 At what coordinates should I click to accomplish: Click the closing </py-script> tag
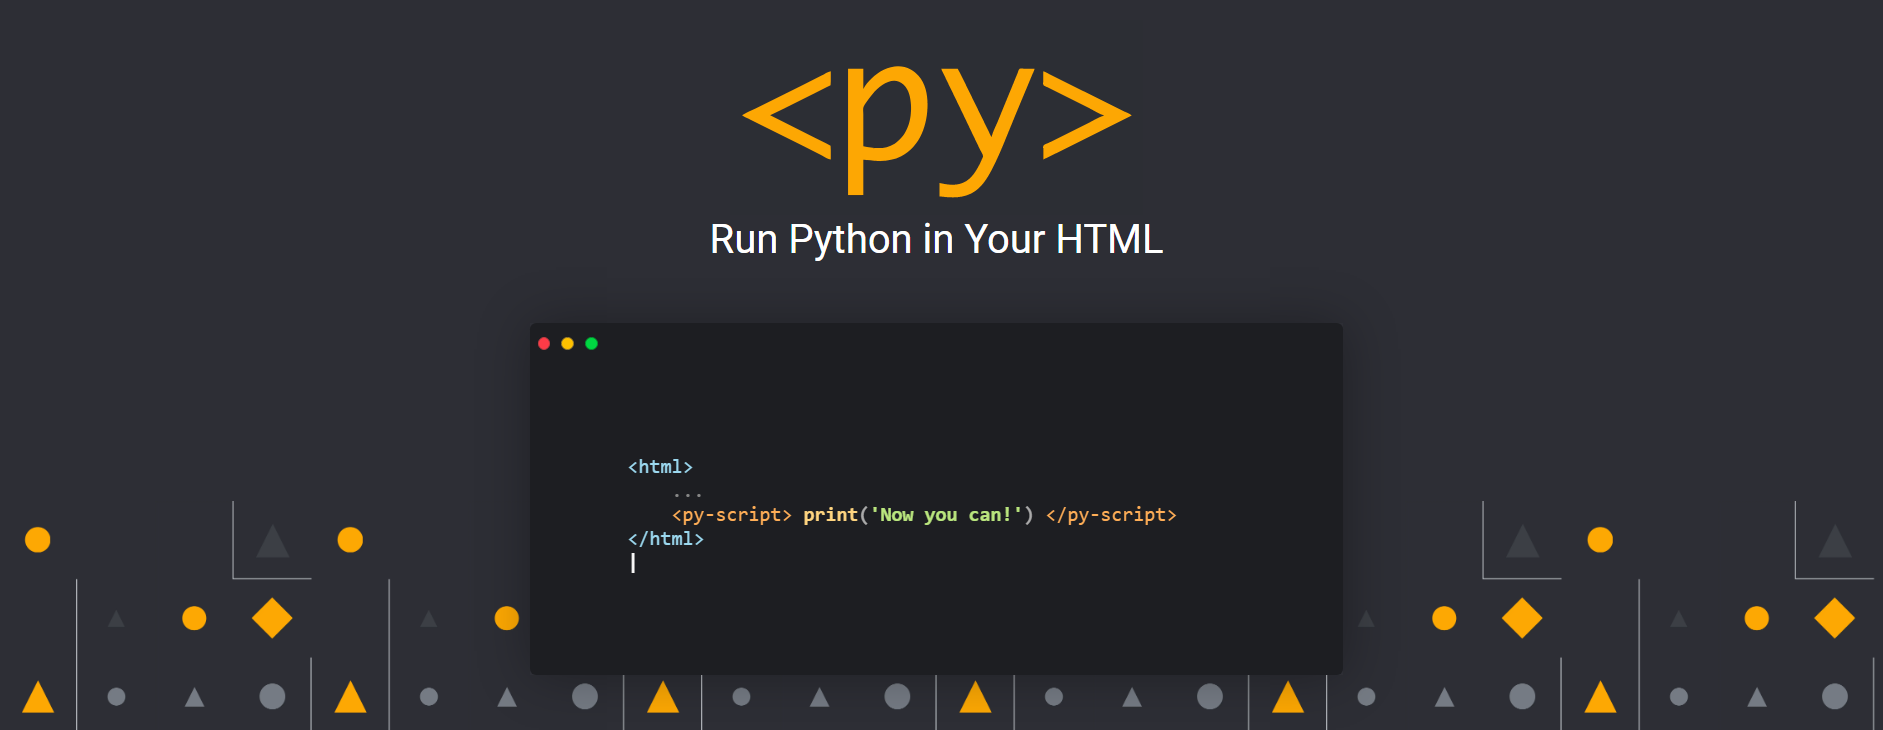[x=1111, y=515]
